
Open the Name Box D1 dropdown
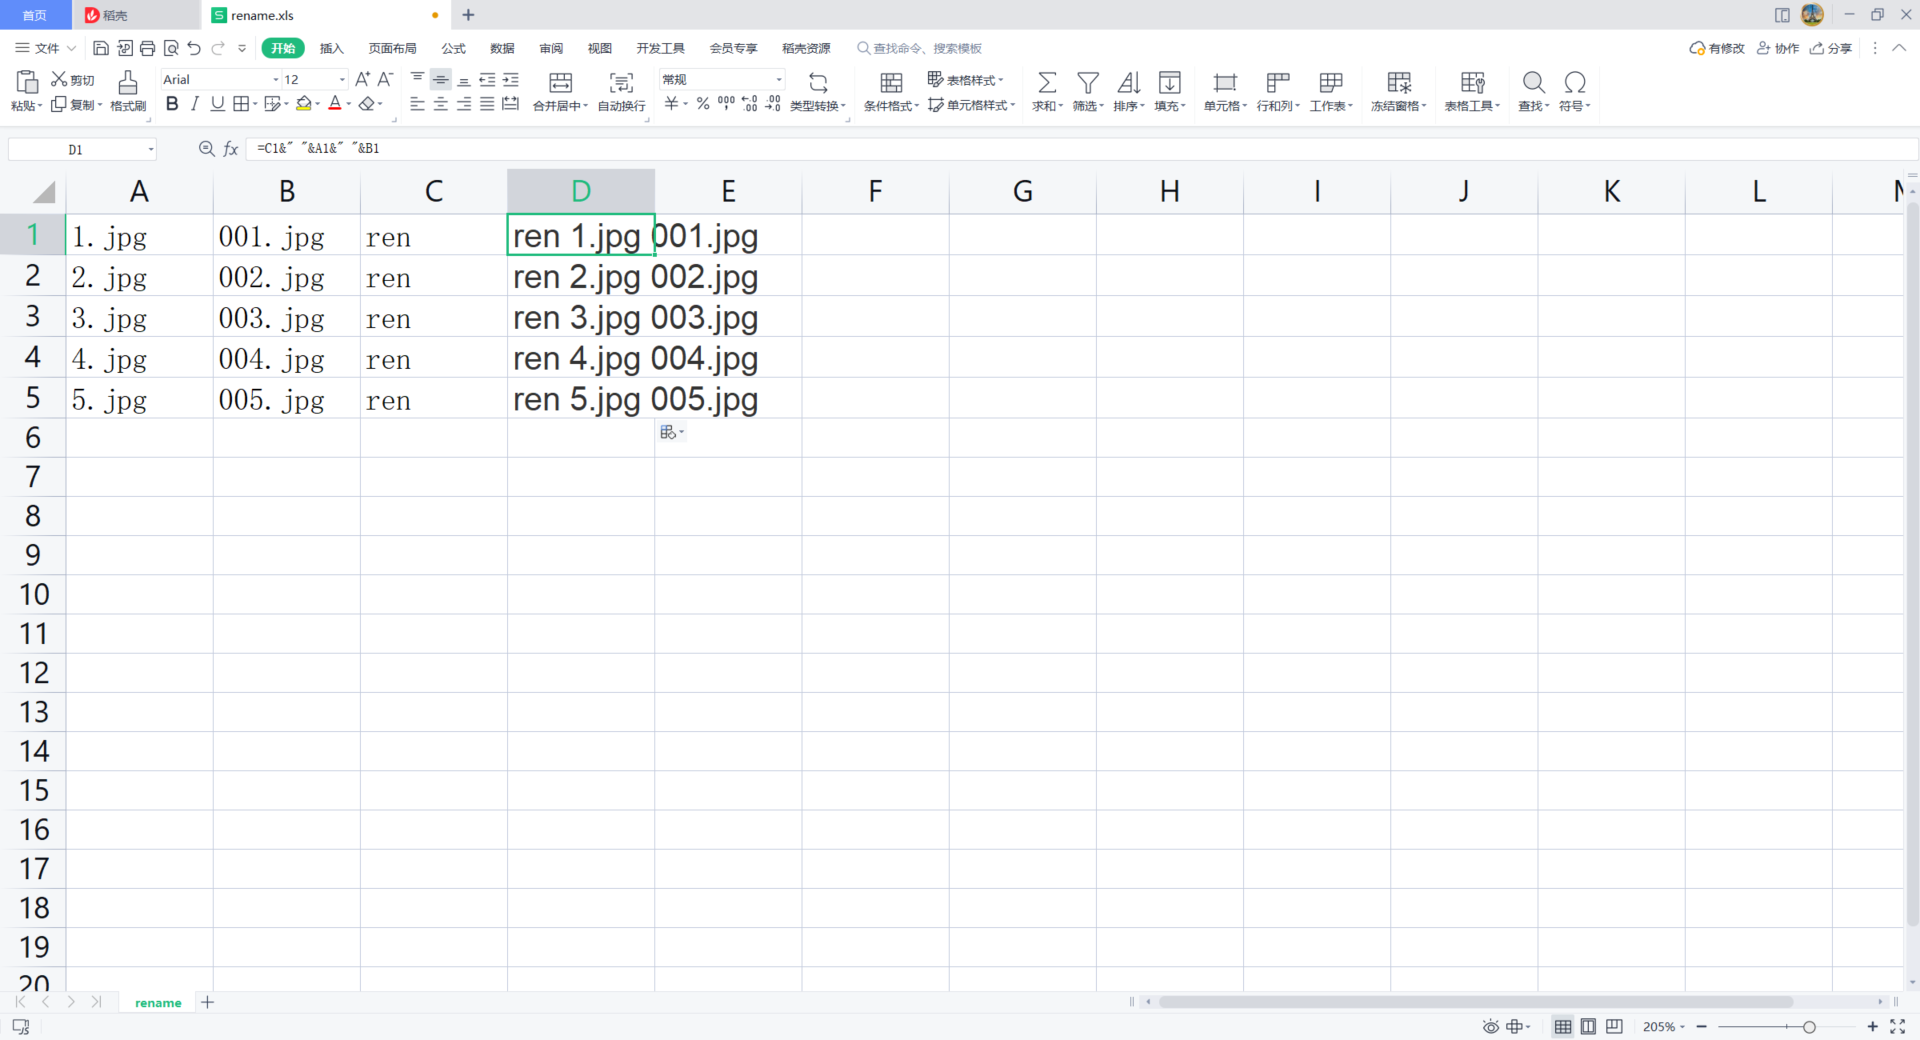coord(151,149)
